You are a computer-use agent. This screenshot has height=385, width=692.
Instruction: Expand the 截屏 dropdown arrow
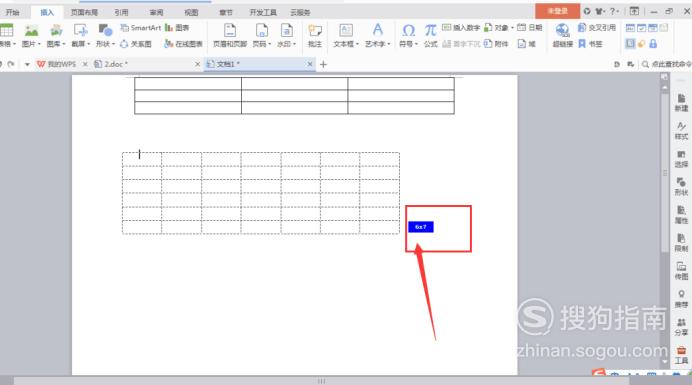88,44
